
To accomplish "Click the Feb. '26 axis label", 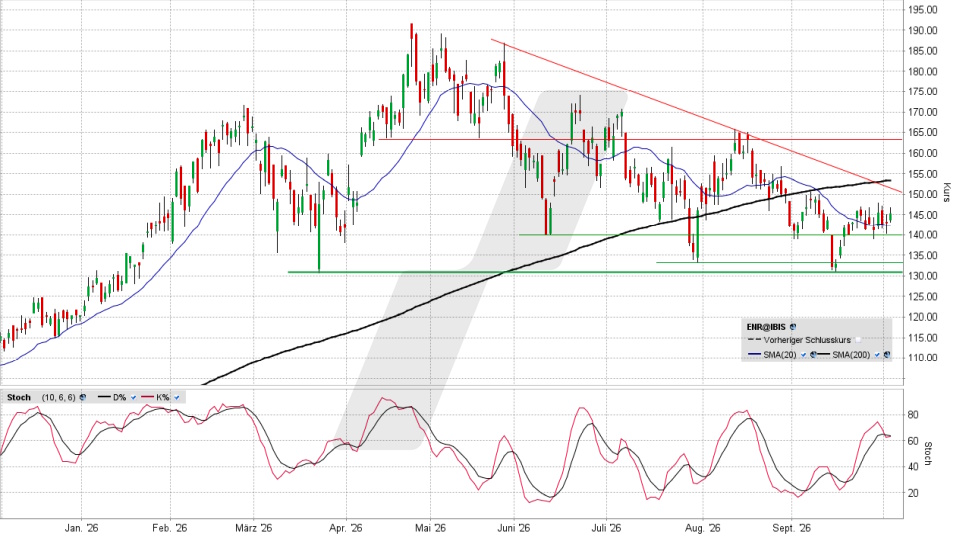I will click(170, 528).
